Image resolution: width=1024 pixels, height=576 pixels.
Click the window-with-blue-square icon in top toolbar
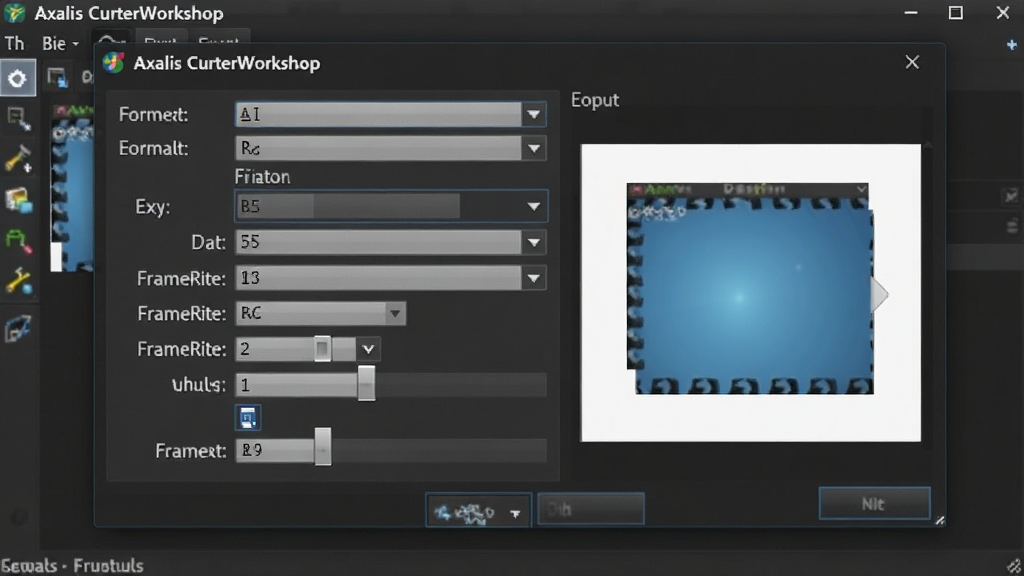coord(57,78)
